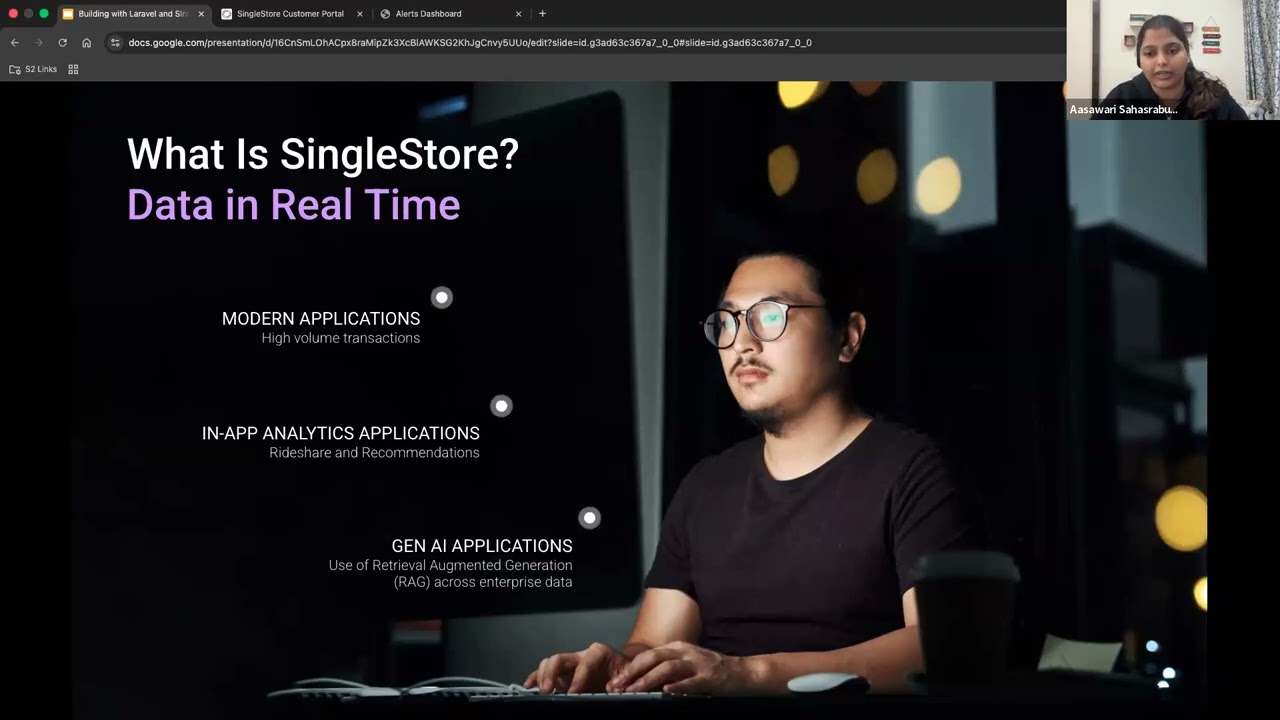Click 'Rideshare and Recommendations' text

coord(374,453)
